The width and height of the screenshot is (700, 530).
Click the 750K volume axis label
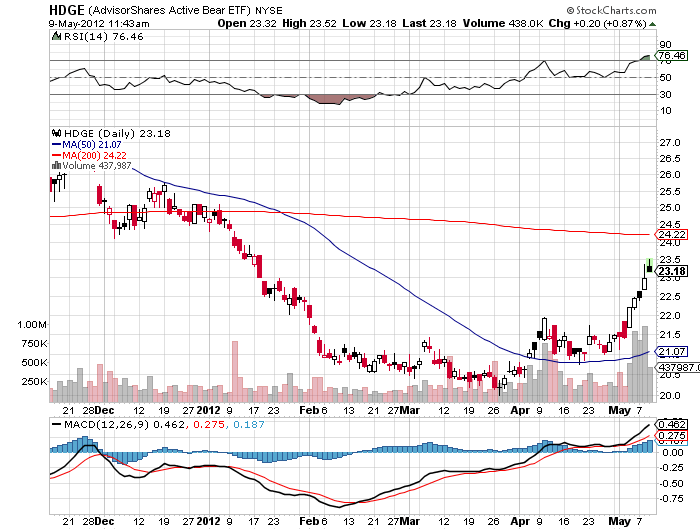34,343
